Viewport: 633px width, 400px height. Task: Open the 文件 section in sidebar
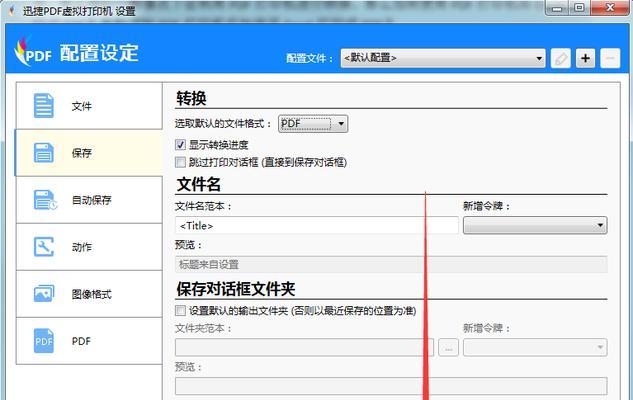click(89, 106)
